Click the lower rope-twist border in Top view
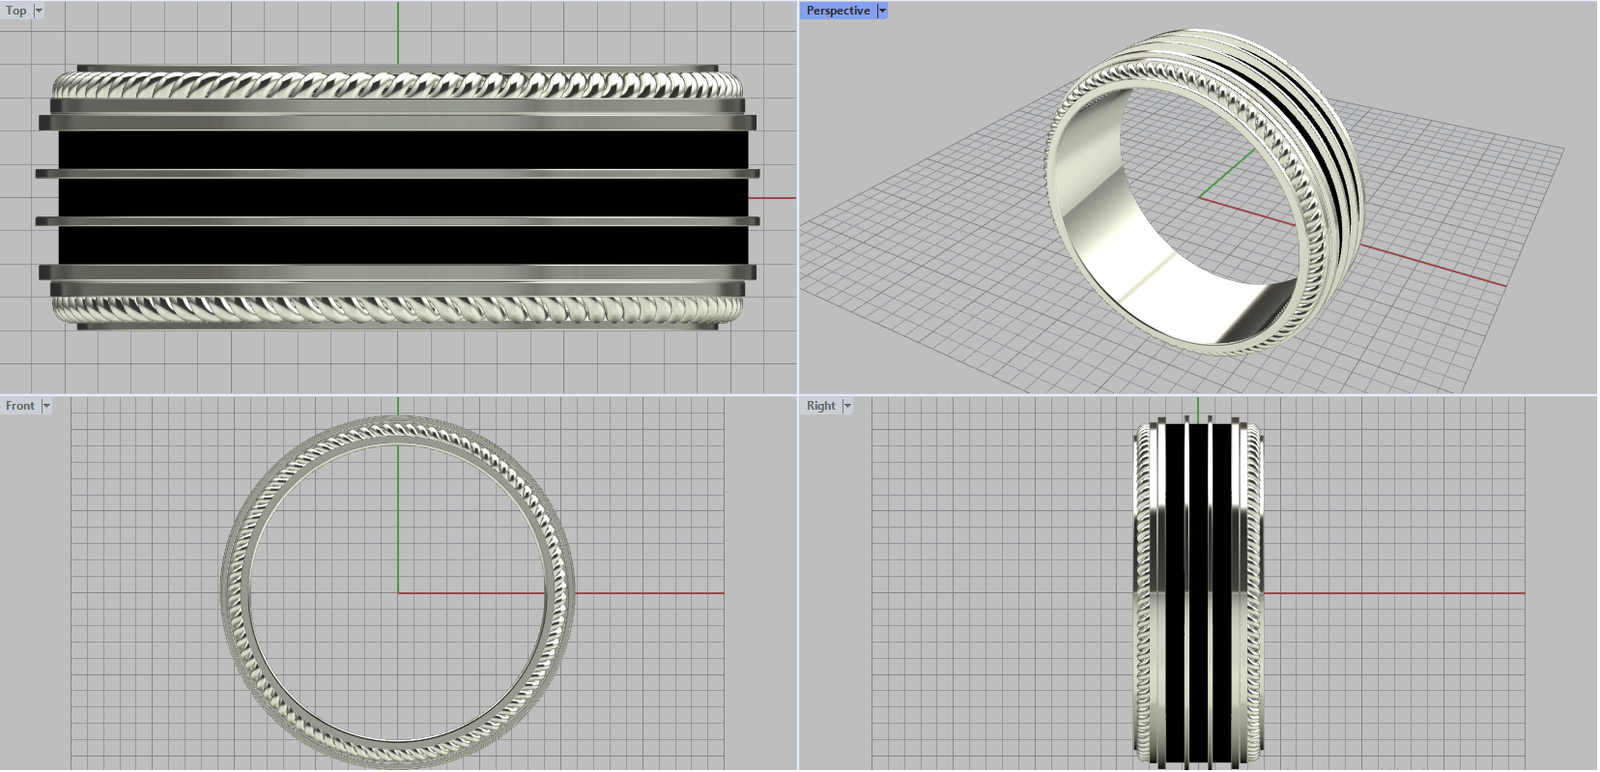Image resolution: width=1600 pixels, height=772 pixels. (x=398, y=309)
